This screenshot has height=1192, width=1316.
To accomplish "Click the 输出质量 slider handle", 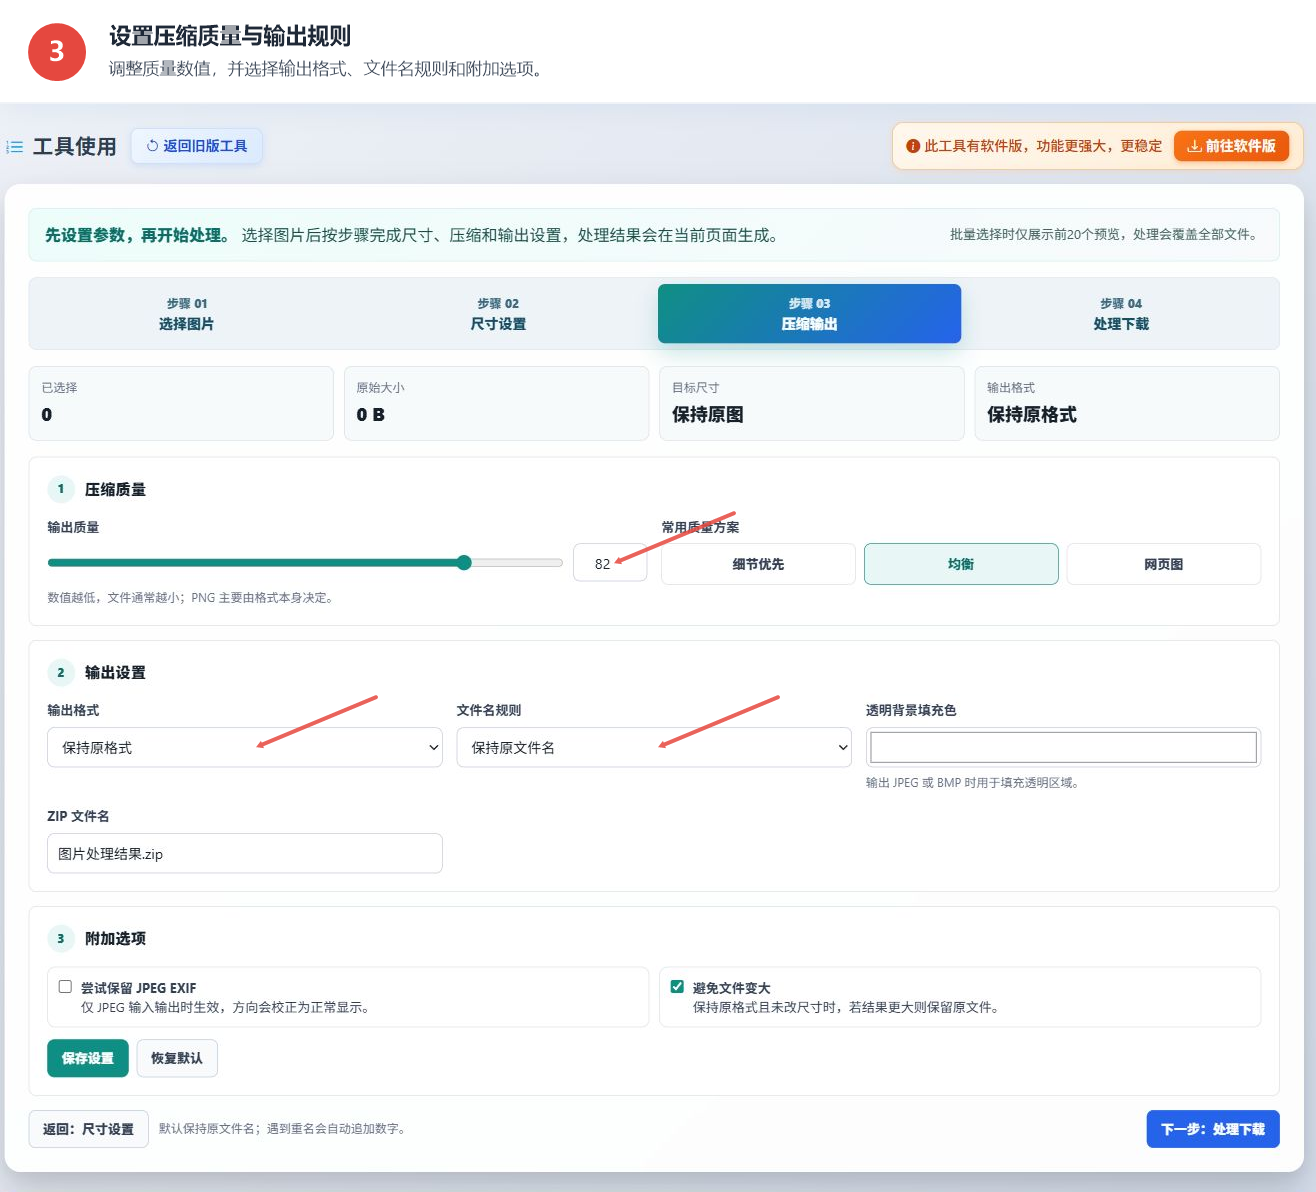I will (x=464, y=563).
